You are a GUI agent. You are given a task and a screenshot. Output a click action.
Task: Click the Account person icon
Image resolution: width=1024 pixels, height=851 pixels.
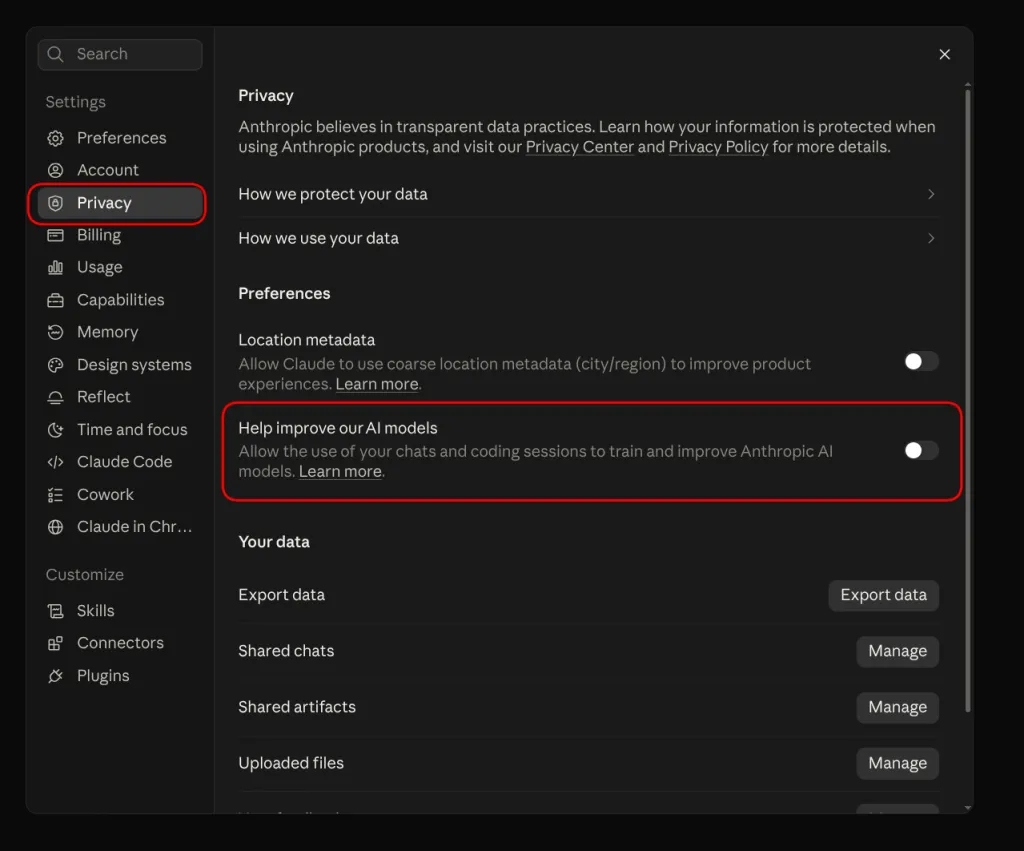pyautogui.click(x=56, y=170)
